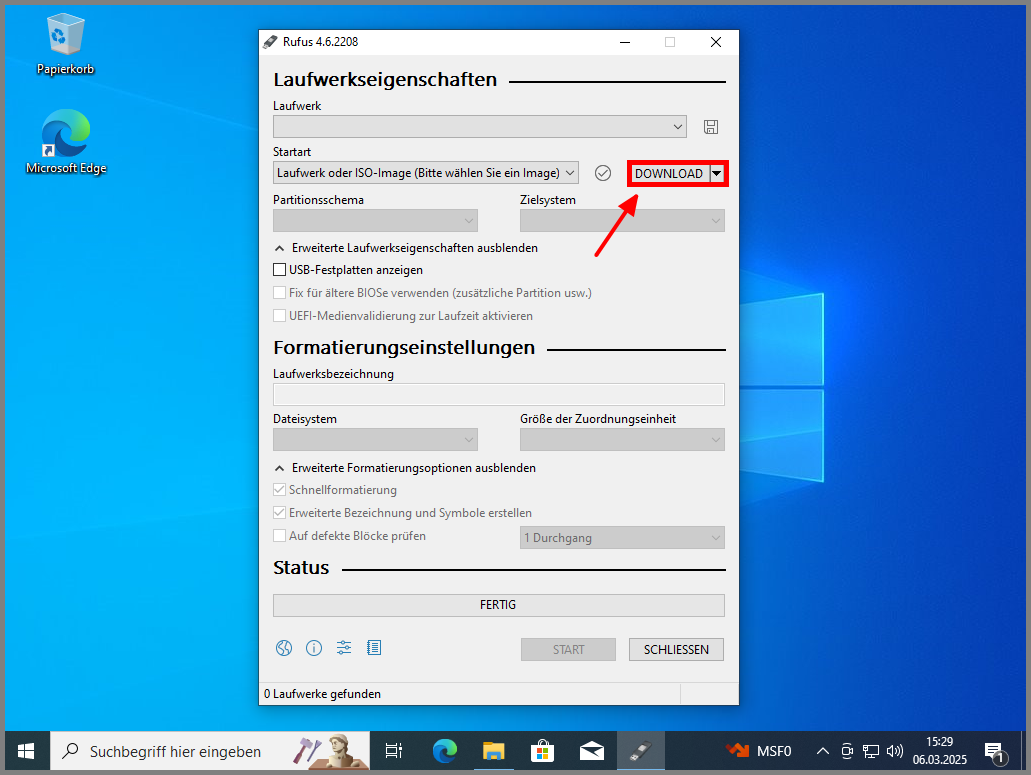1031x775 pixels.
Task: Collapse Erweiterte Laufwerkseigenschaften section
Action: 406,248
